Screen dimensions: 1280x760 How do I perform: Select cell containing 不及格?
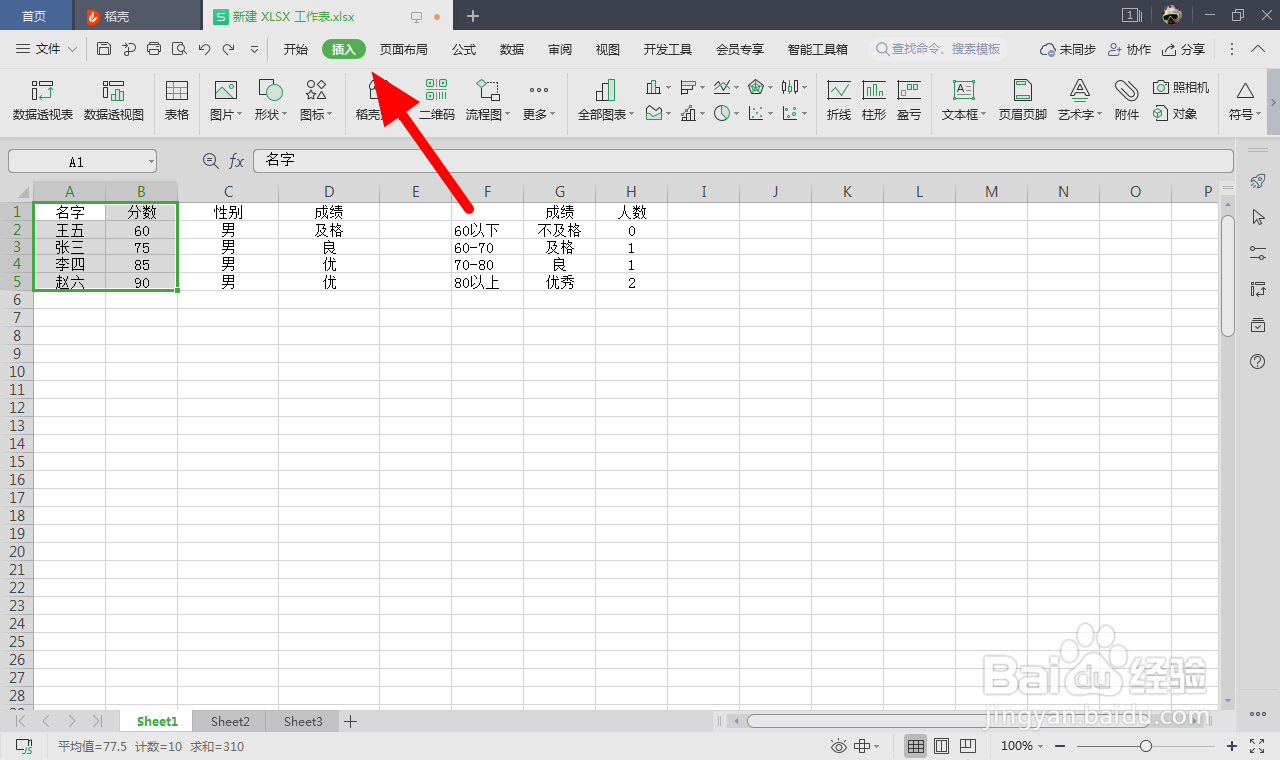click(x=559, y=230)
